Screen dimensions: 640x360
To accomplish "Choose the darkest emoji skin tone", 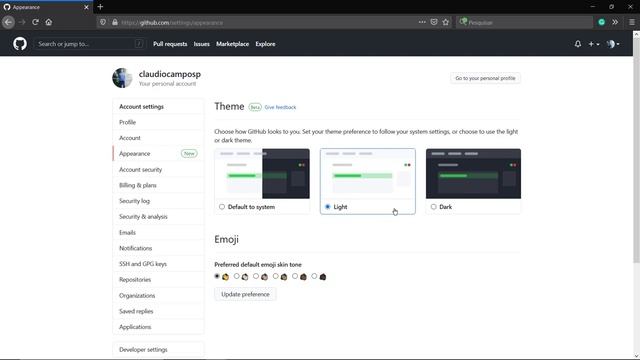I will tap(314, 276).
